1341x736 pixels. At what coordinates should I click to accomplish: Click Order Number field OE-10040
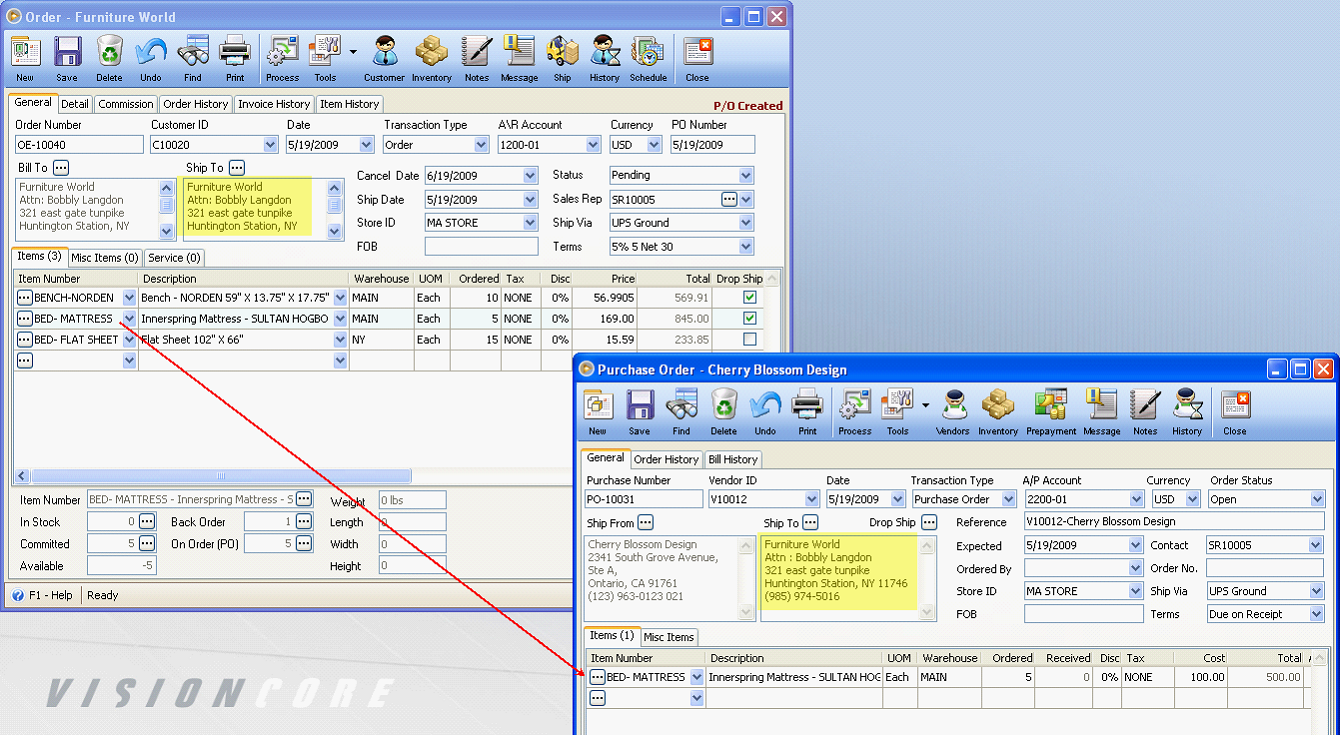point(80,145)
